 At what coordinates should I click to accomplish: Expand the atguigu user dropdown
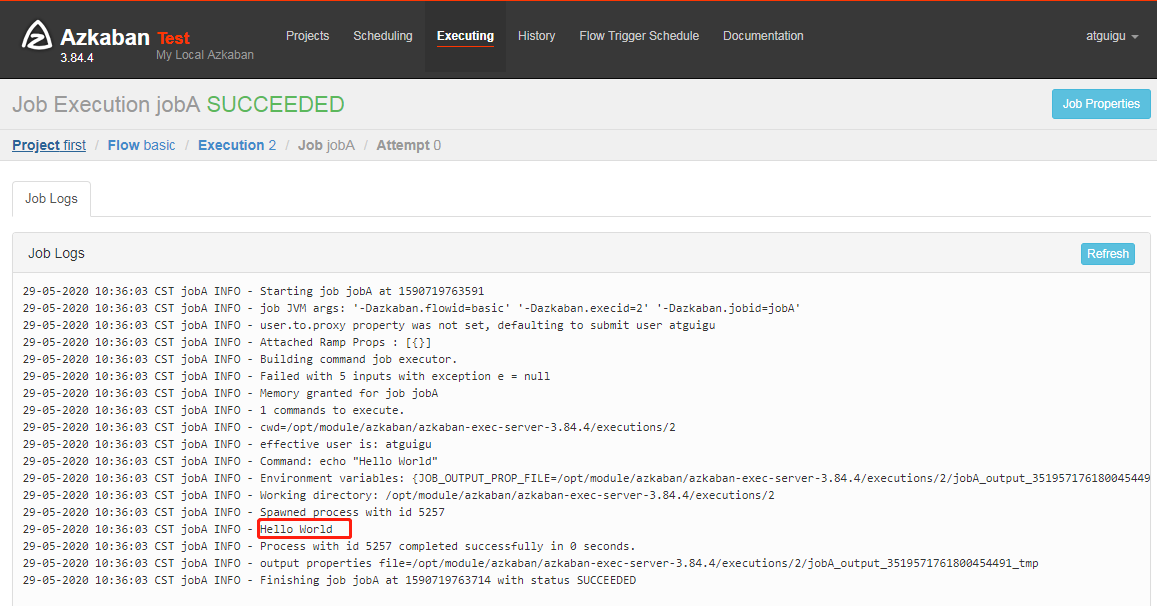click(1112, 35)
